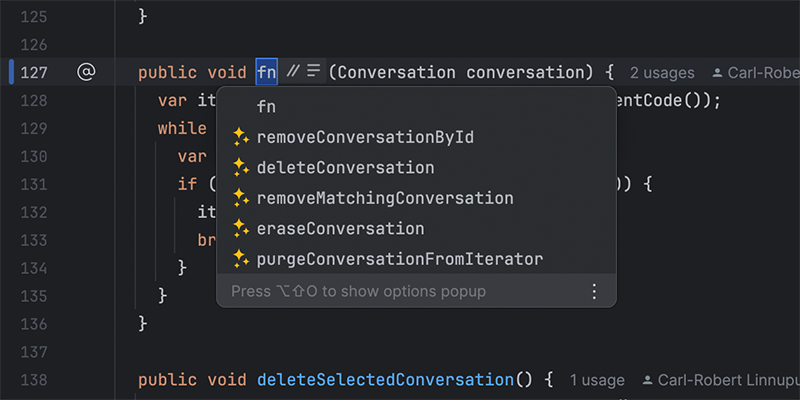Click the deleteSelectedConversation method name
This screenshot has height=400, width=800.
coord(385,380)
